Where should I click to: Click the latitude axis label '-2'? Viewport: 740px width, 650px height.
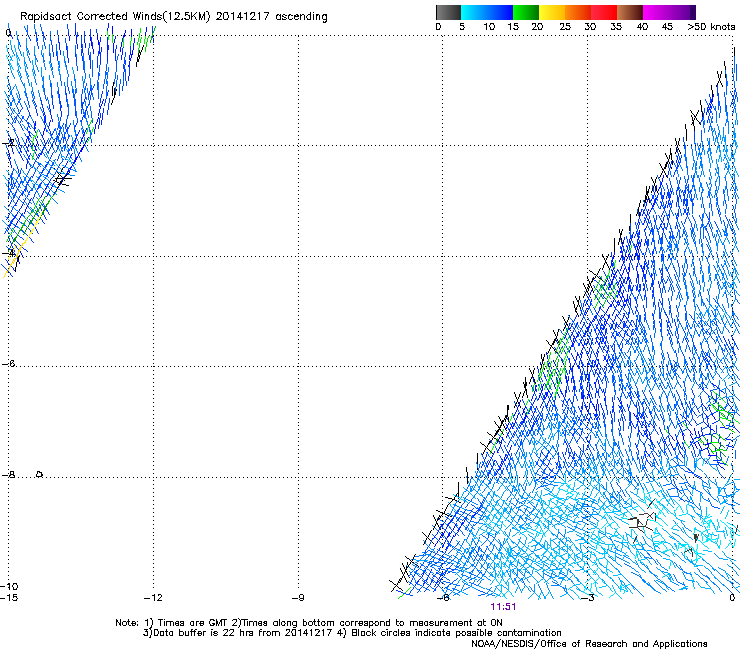[8, 143]
